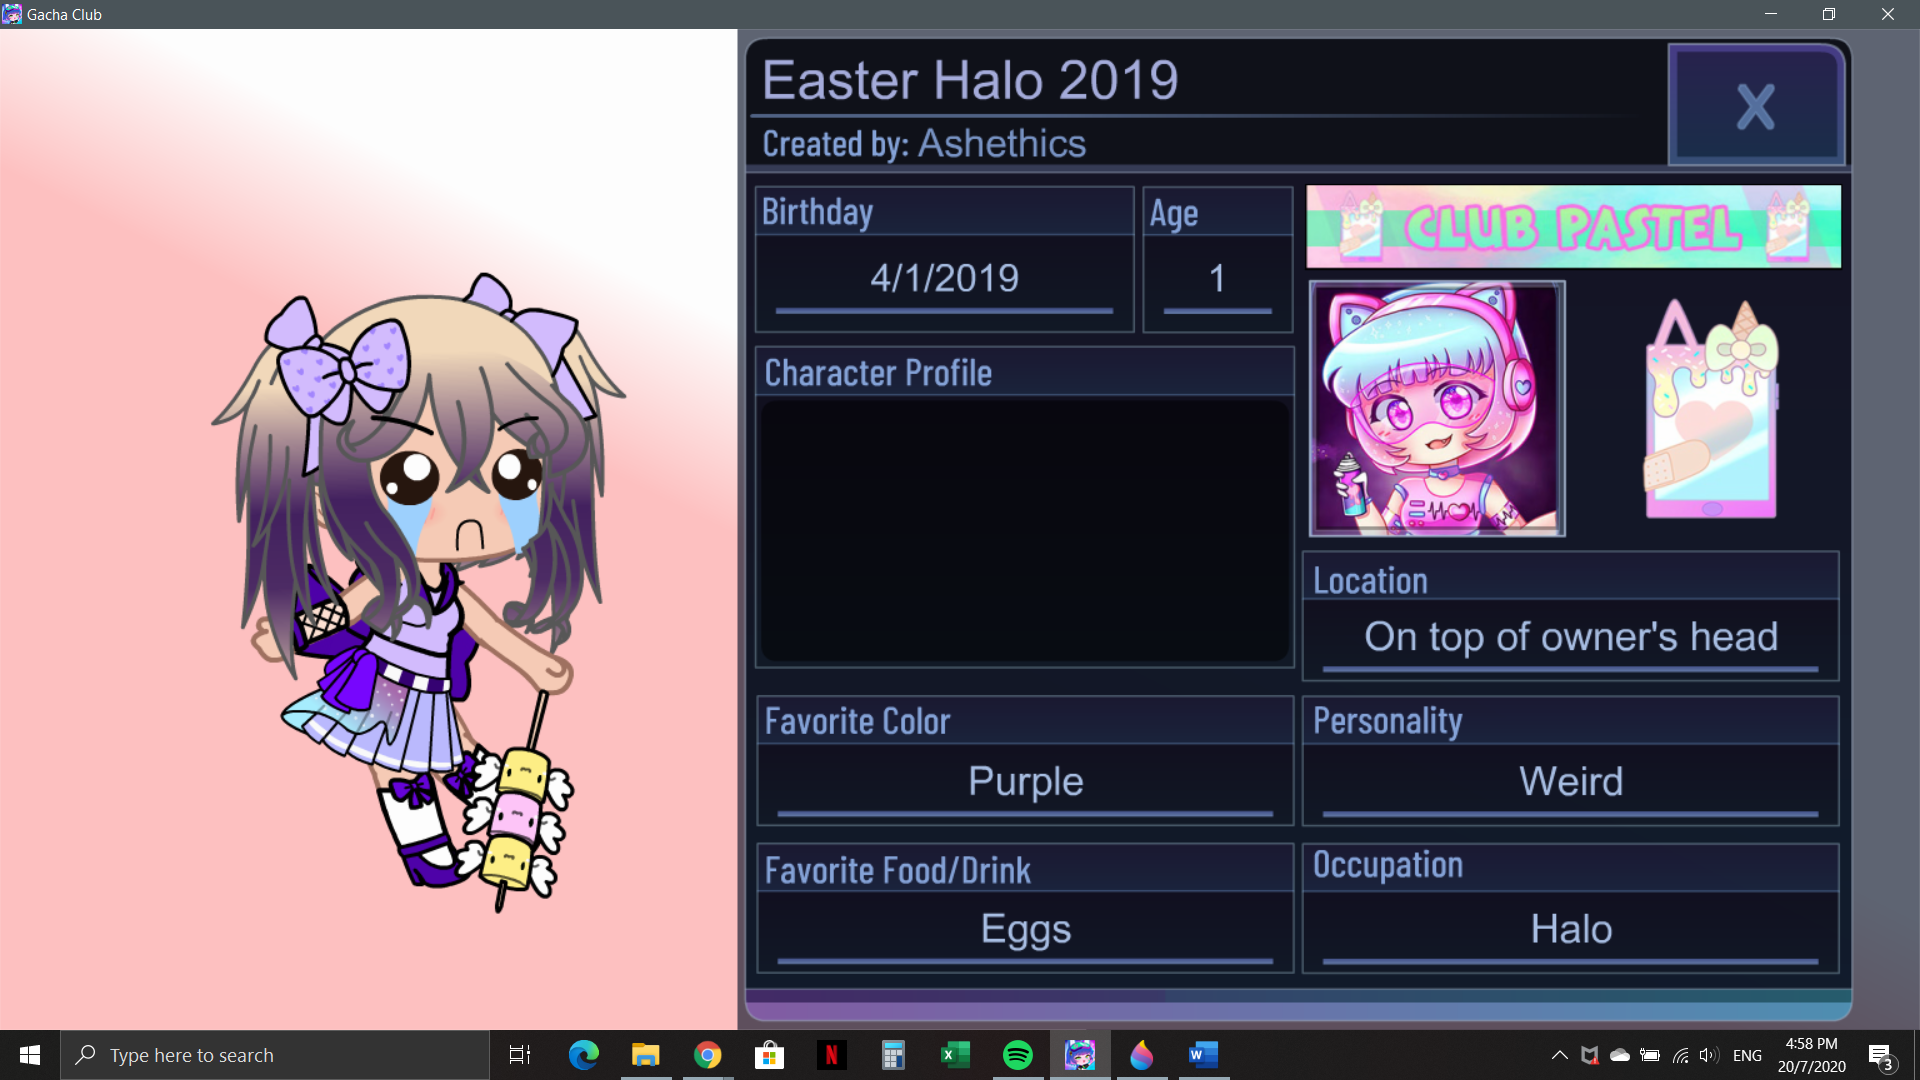Viewport: 1920px width, 1080px height.
Task: Select the pink-haired character portrait
Action: coord(1437,408)
